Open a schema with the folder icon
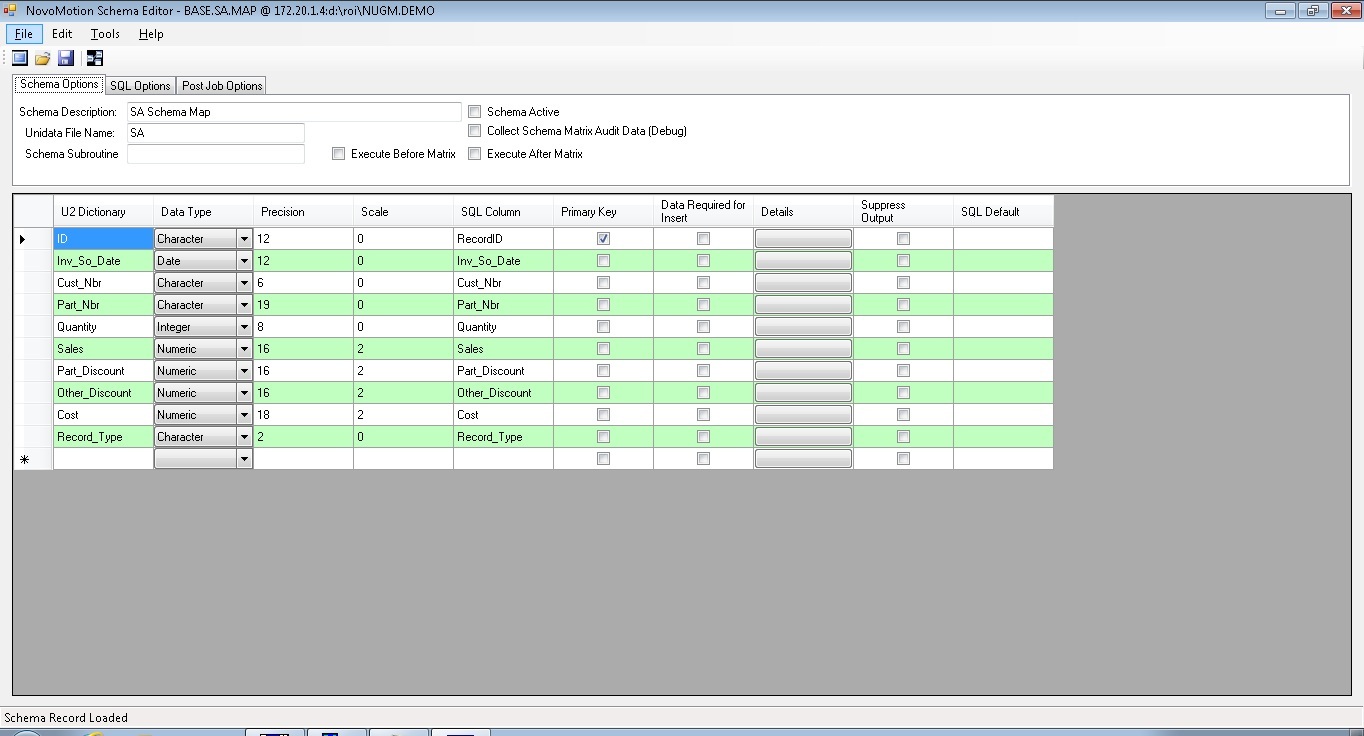Screen dimensions: 1364x736 coord(43,58)
